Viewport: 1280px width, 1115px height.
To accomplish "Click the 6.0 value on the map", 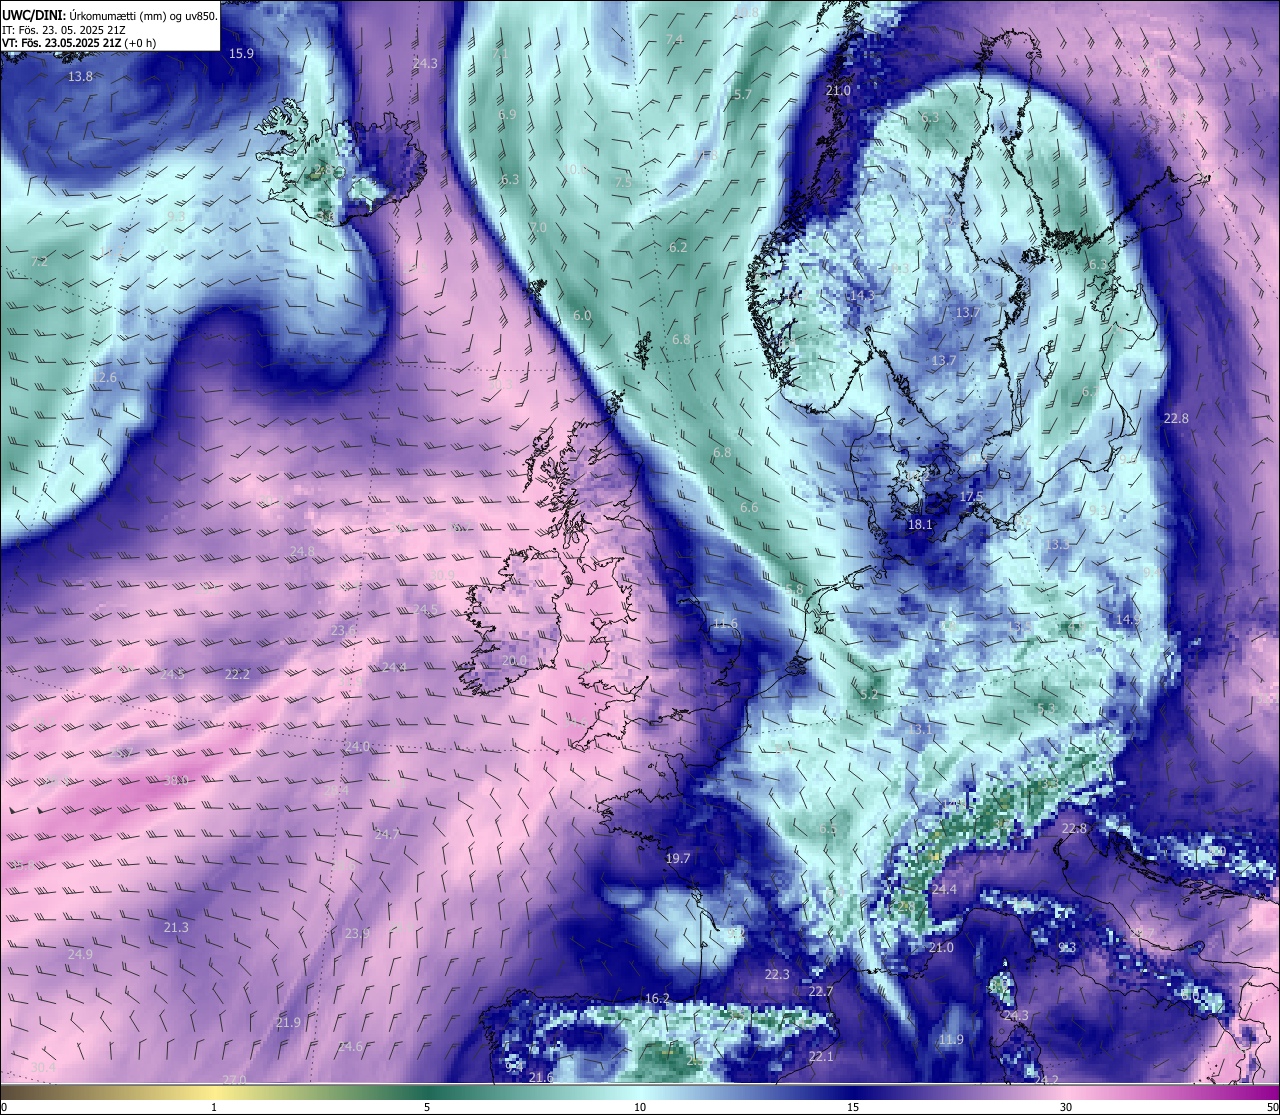I will (x=582, y=315).
